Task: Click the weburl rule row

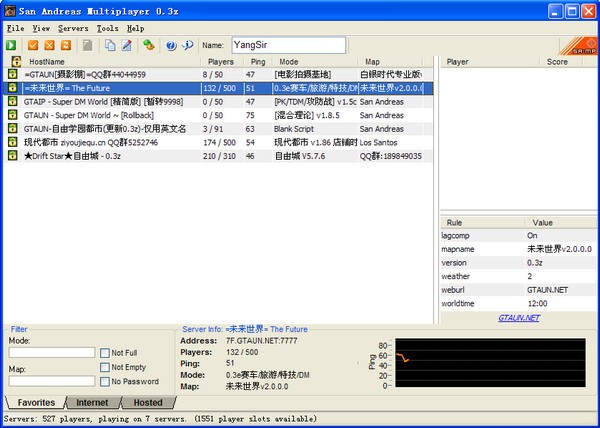Action: point(518,290)
